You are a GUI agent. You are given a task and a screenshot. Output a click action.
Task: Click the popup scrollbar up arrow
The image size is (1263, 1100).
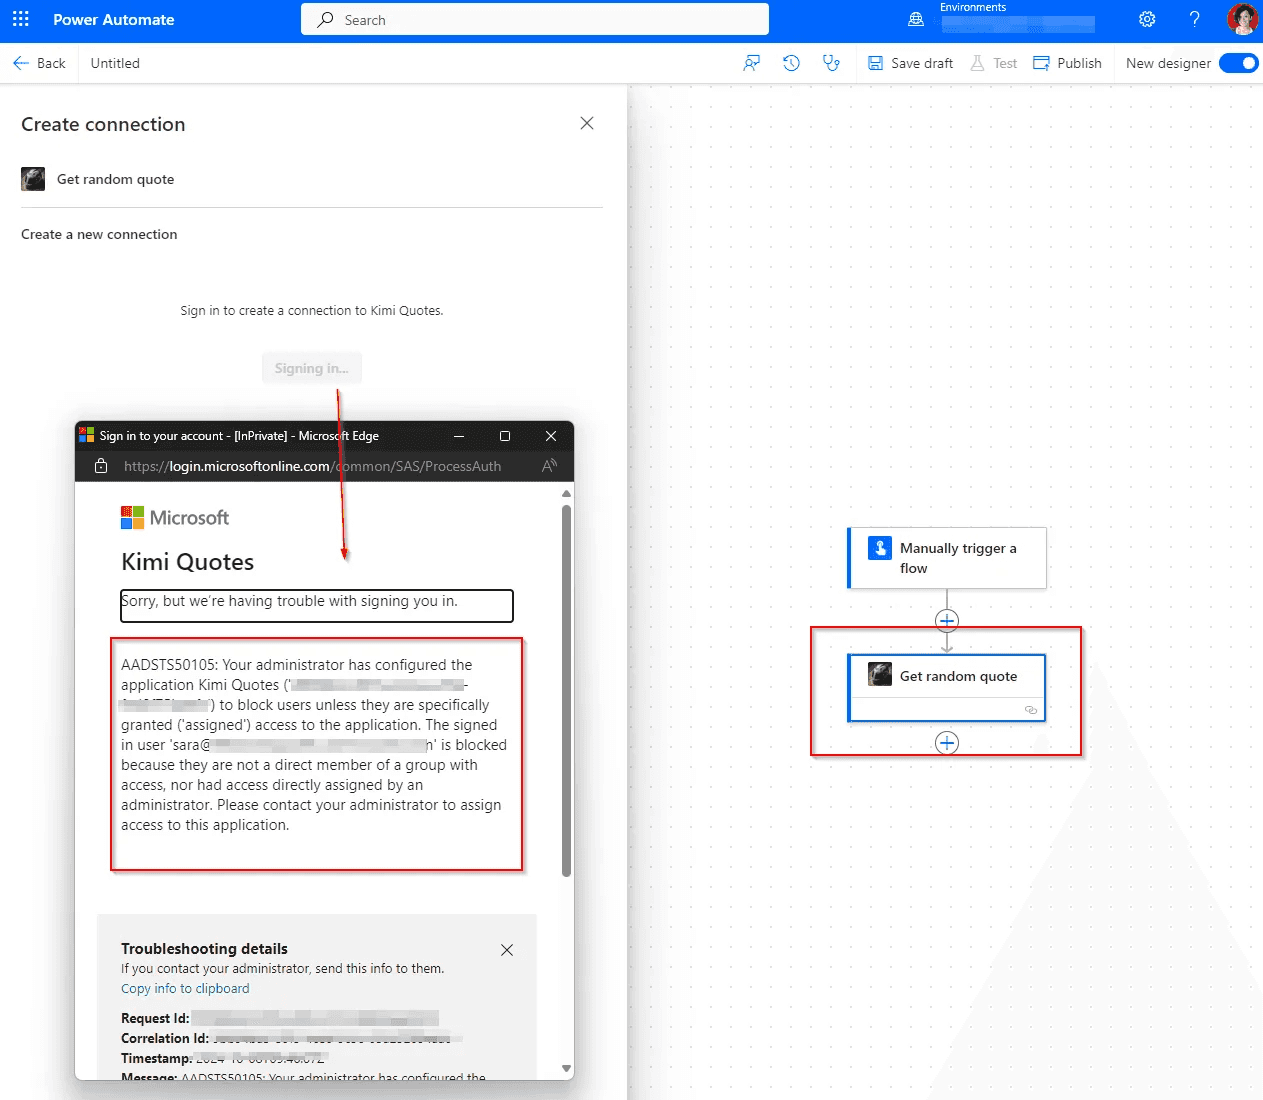(x=567, y=493)
